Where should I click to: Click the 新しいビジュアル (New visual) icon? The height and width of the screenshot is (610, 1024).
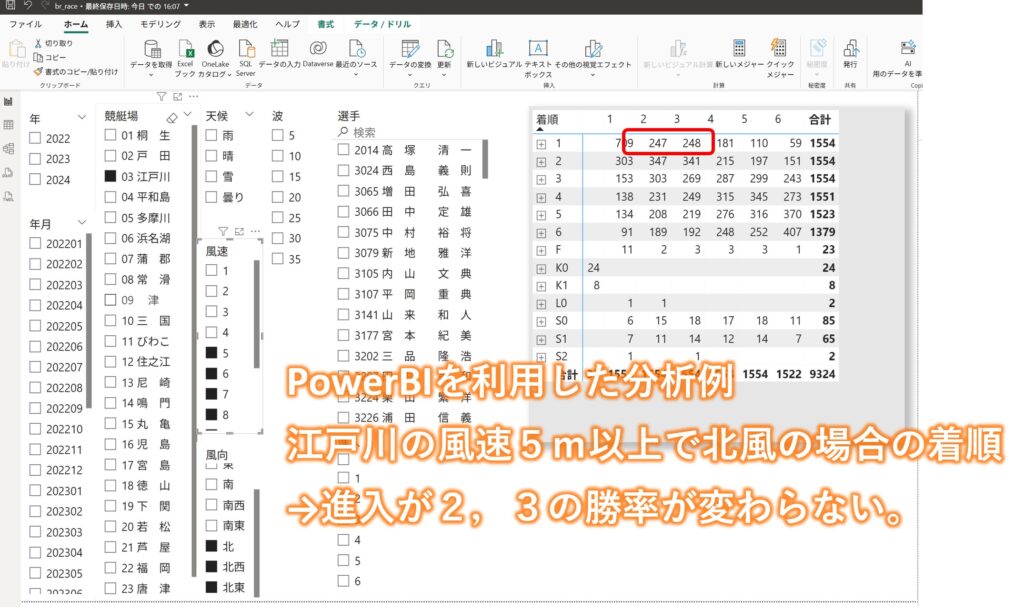coord(494,49)
